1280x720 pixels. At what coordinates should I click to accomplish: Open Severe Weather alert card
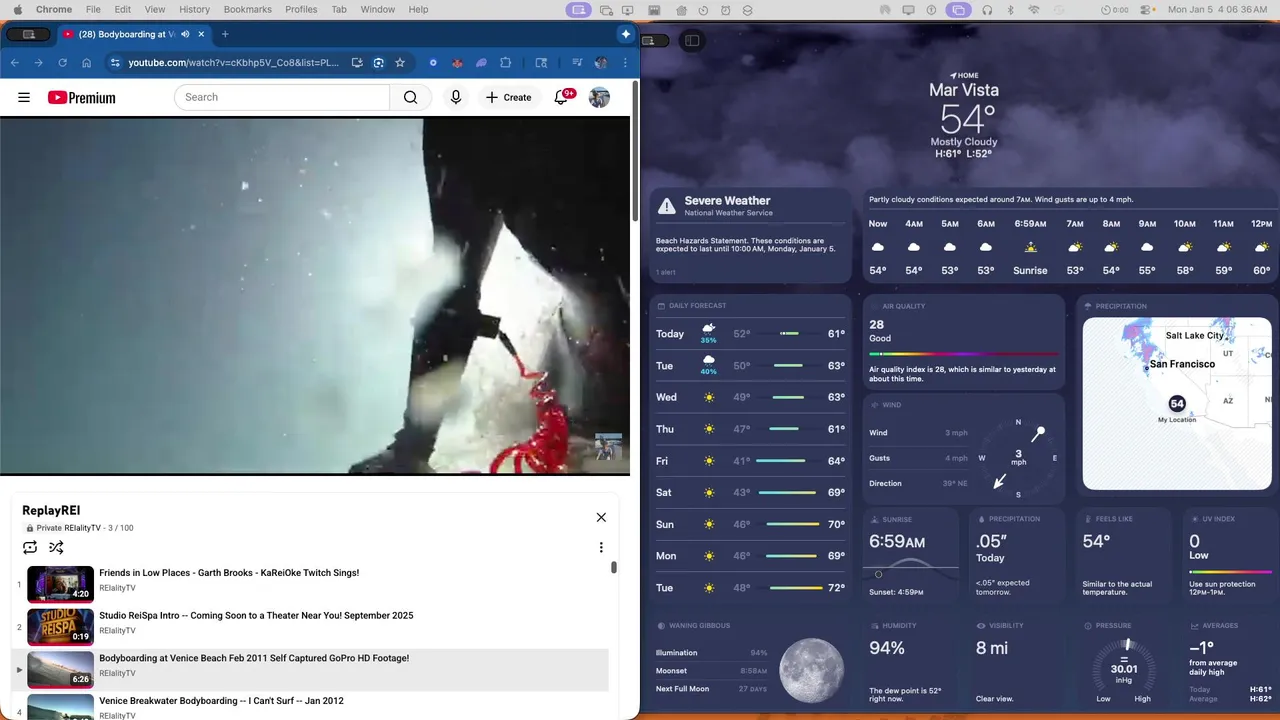click(751, 234)
